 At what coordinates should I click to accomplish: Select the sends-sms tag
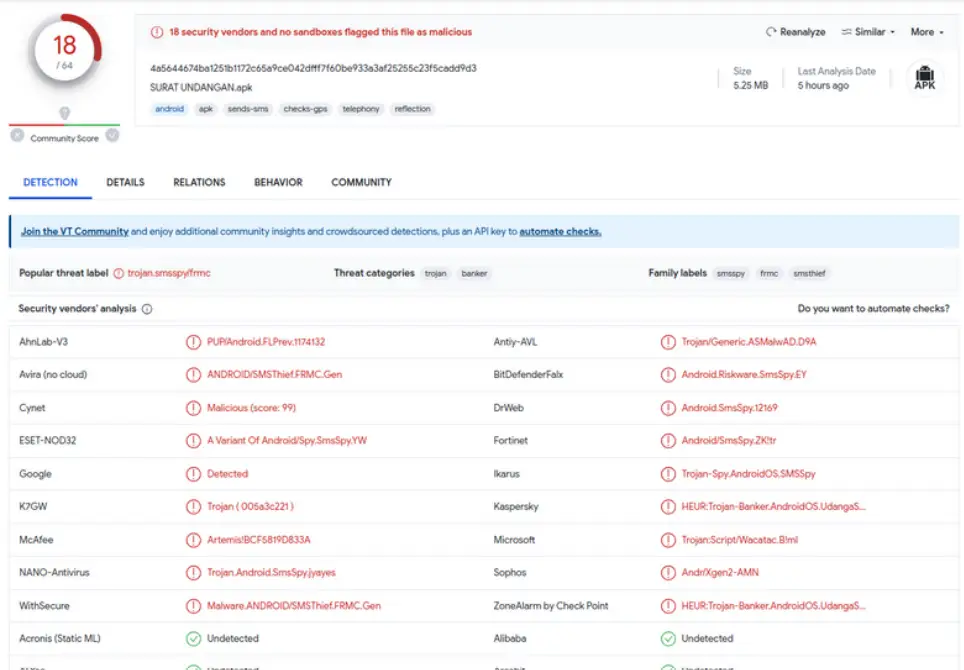248,109
